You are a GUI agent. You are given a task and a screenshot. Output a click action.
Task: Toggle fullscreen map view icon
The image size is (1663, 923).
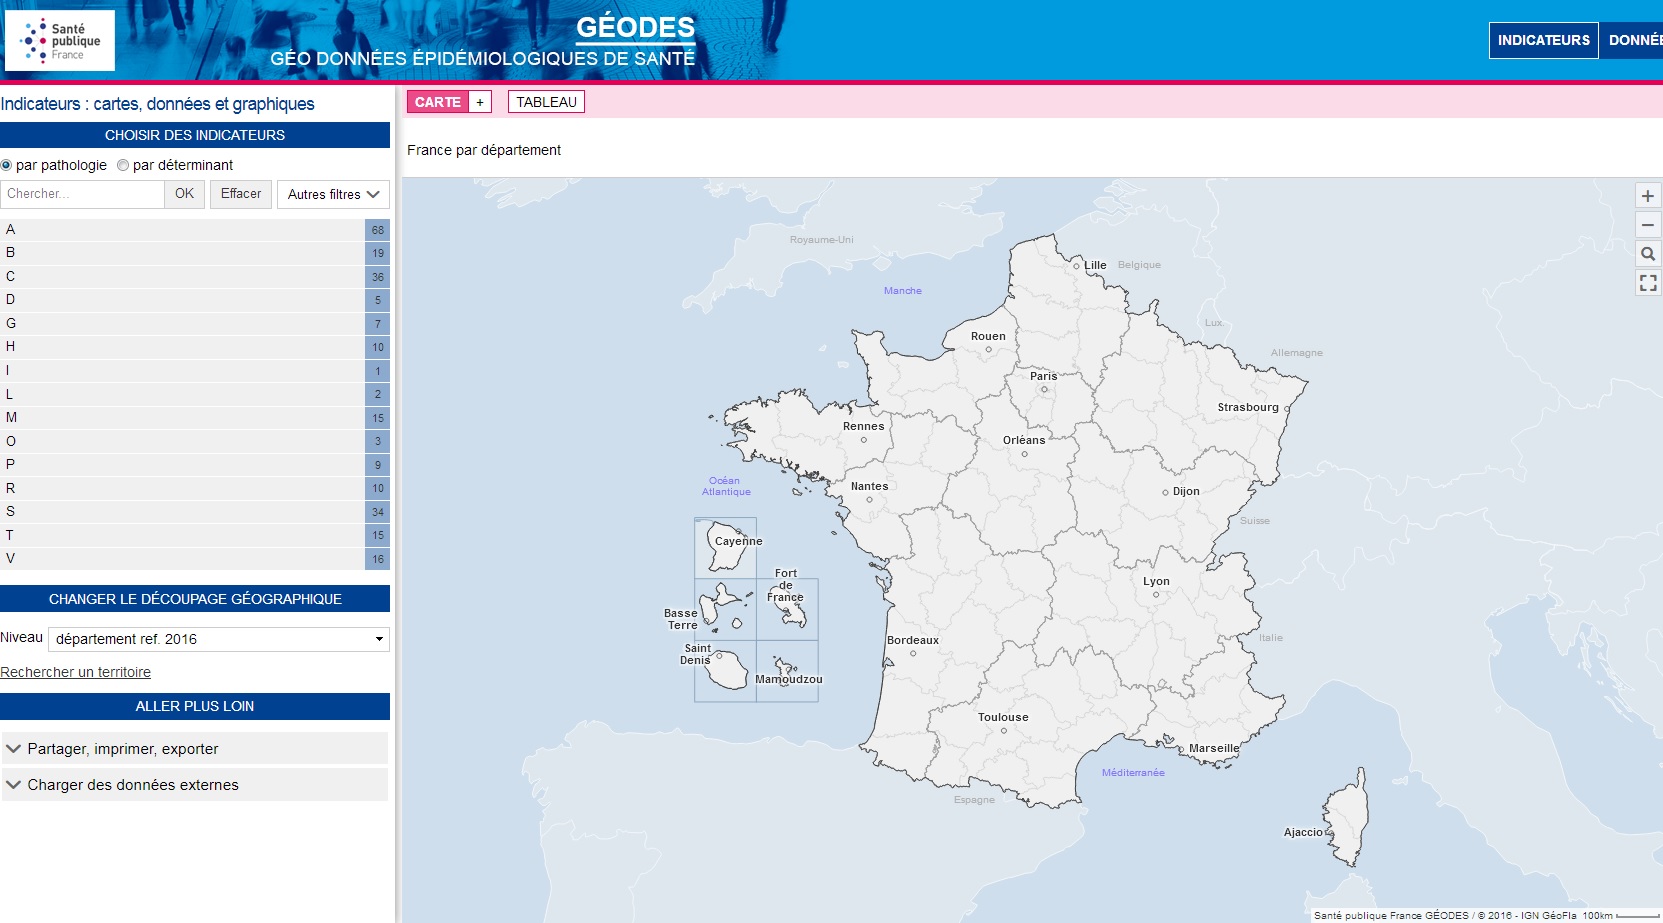(x=1648, y=283)
